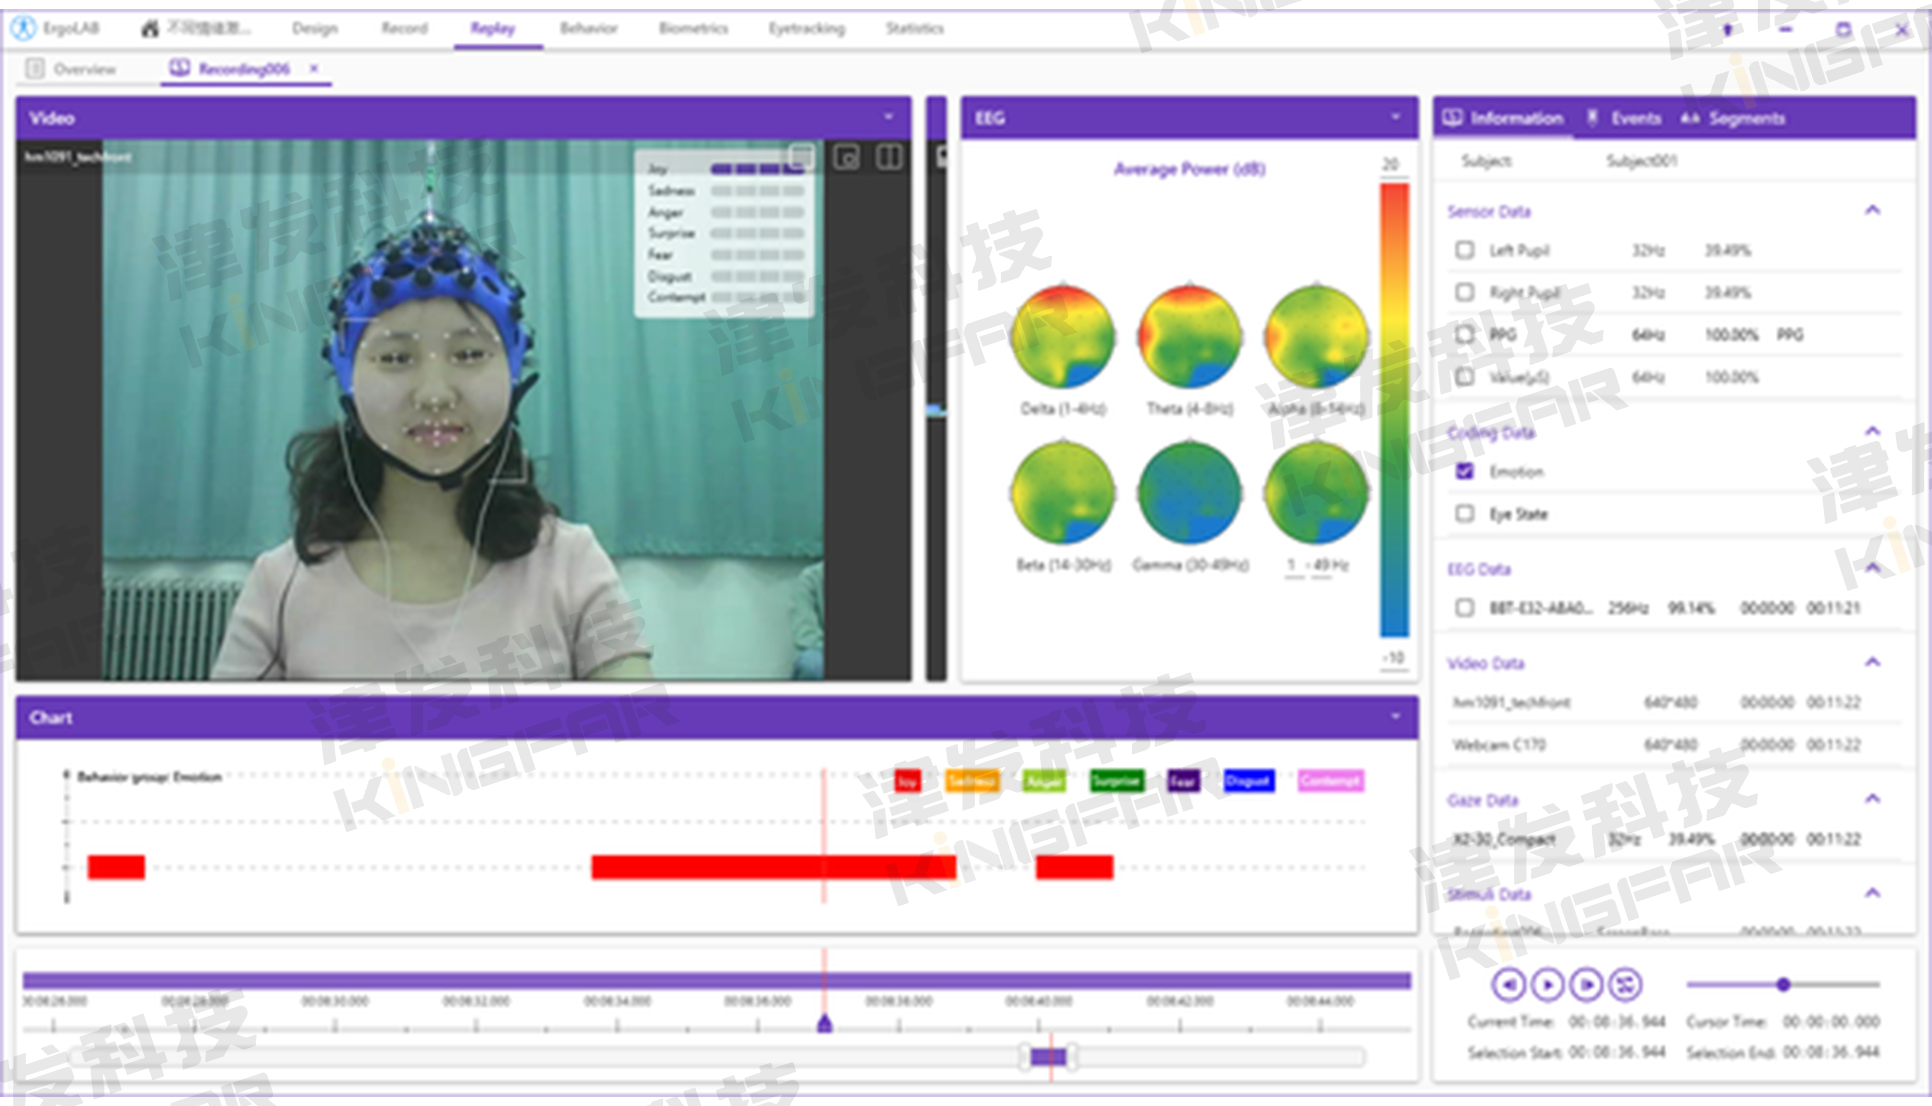Toggle the PPG sensor checkbox
1932x1106 pixels.
(1465, 334)
